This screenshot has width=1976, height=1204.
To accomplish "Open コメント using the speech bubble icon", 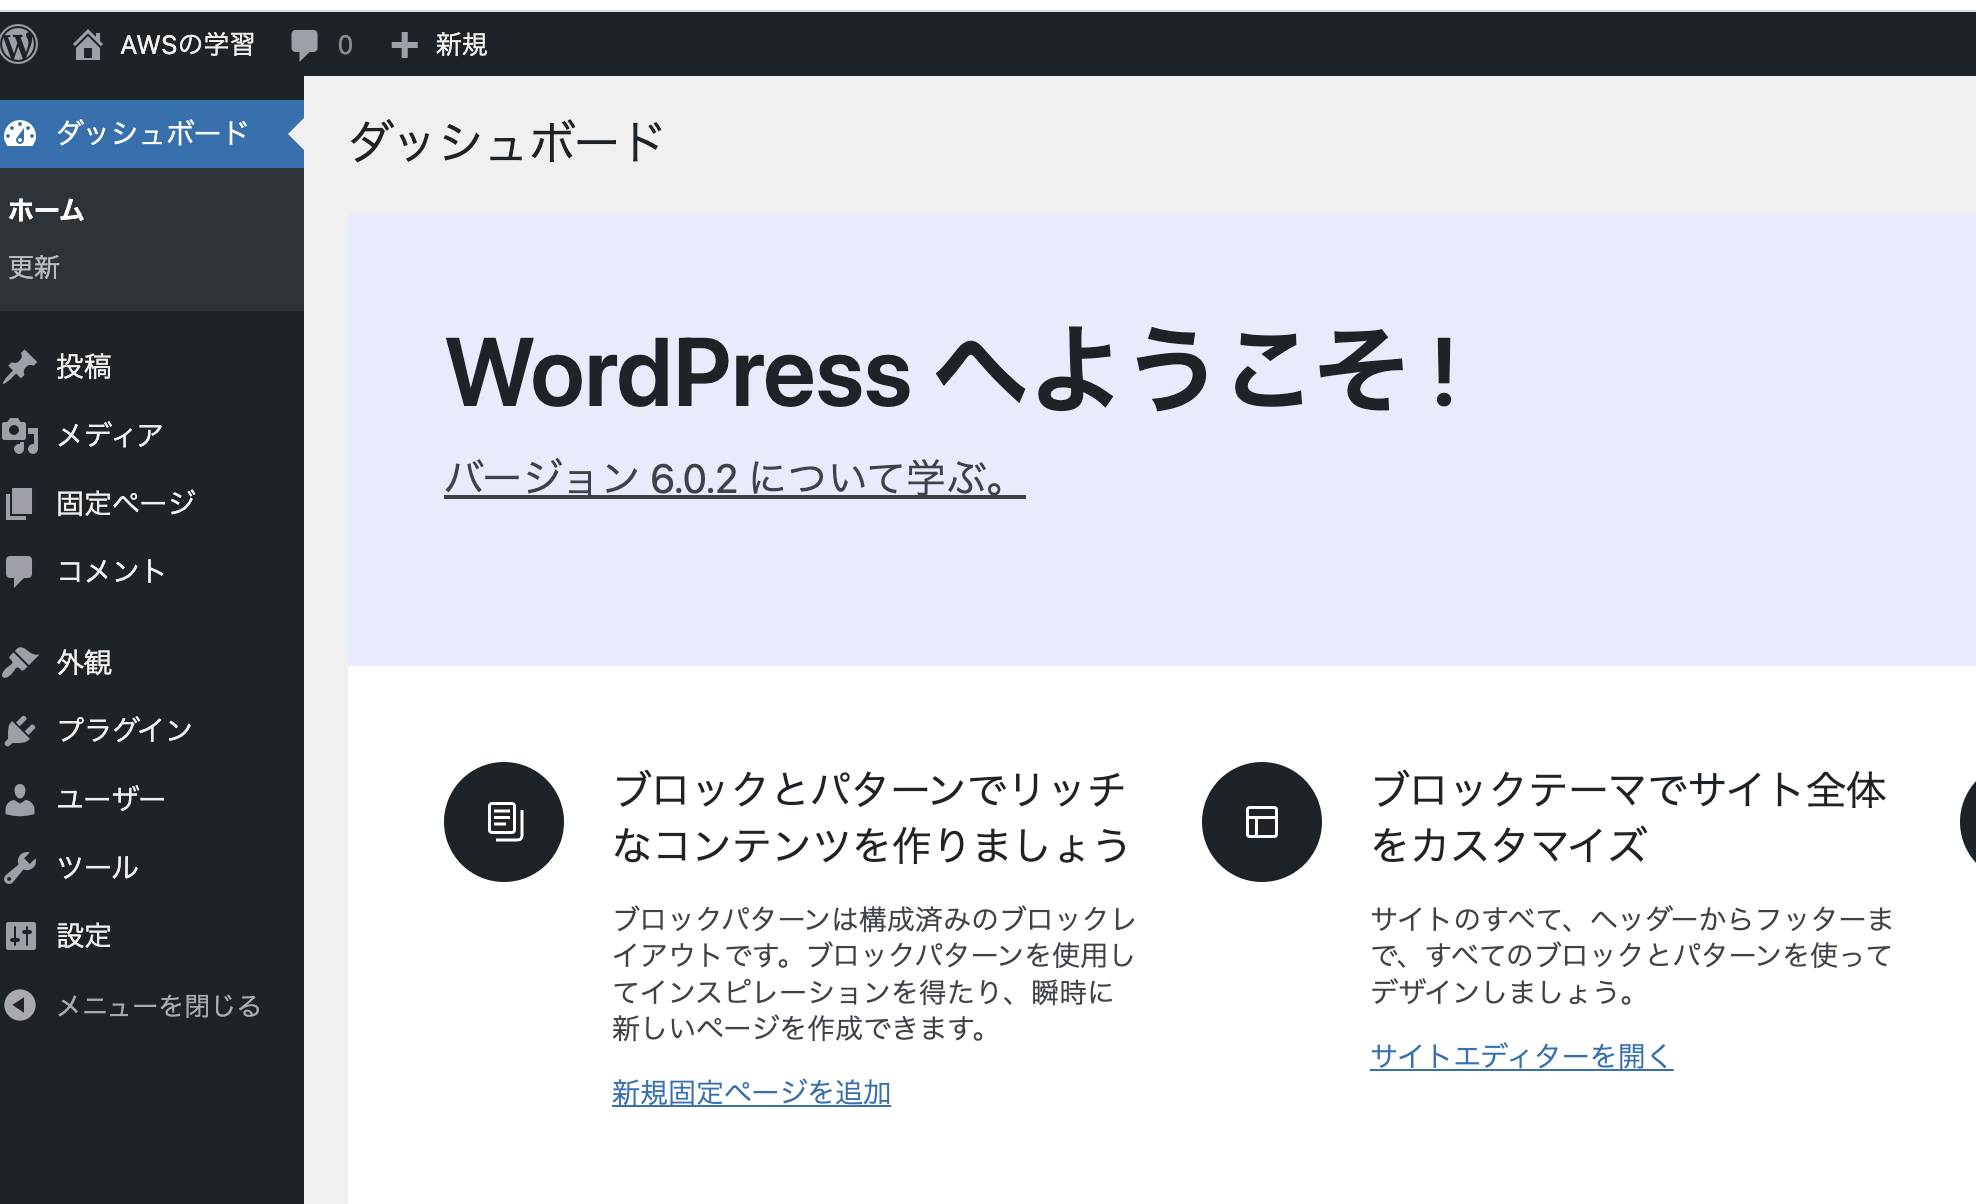I will [22, 571].
